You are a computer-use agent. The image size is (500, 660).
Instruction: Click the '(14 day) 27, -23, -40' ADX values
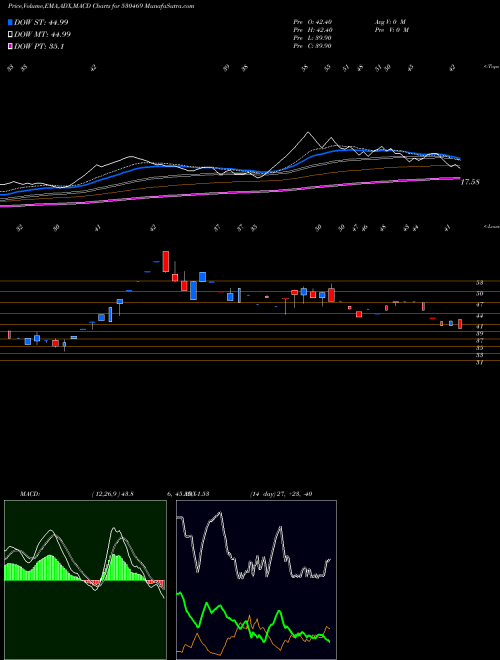point(281,494)
